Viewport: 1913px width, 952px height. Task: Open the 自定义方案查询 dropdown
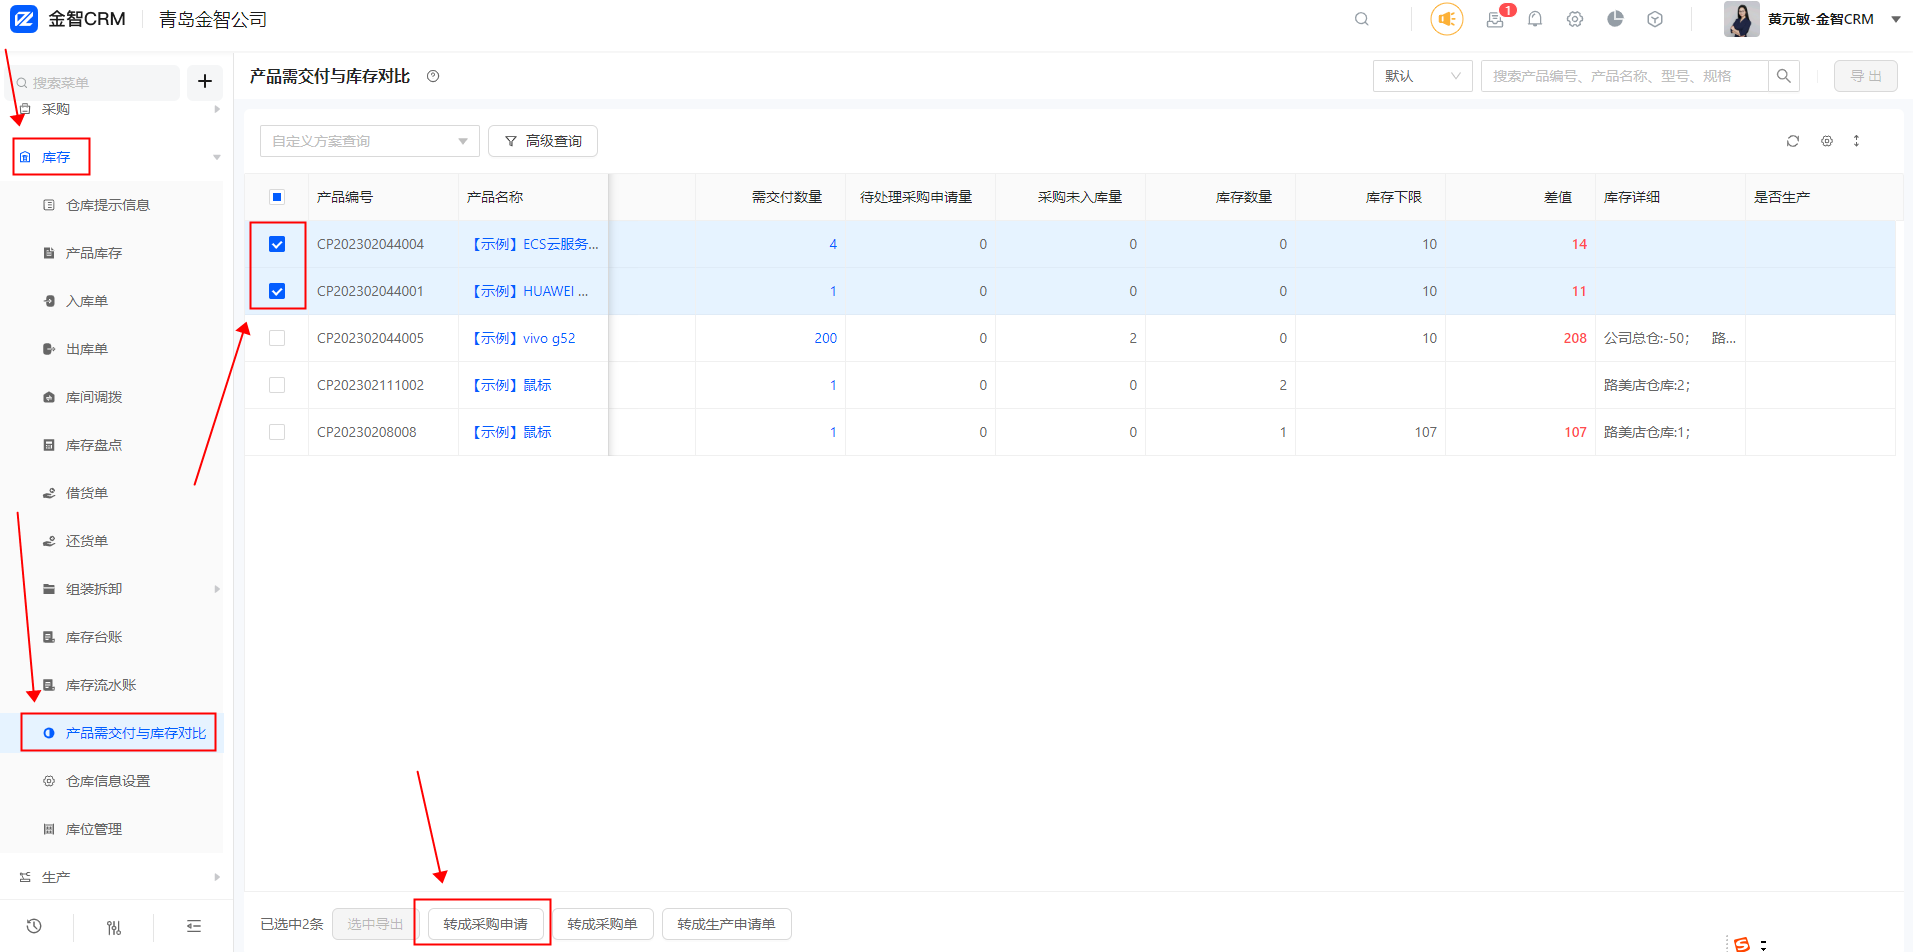pyautogui.click(x=370, y=141)
